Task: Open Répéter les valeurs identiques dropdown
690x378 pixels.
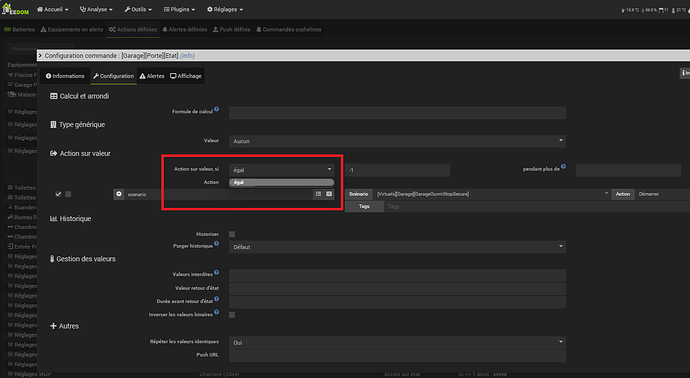Action: [397, 342]
